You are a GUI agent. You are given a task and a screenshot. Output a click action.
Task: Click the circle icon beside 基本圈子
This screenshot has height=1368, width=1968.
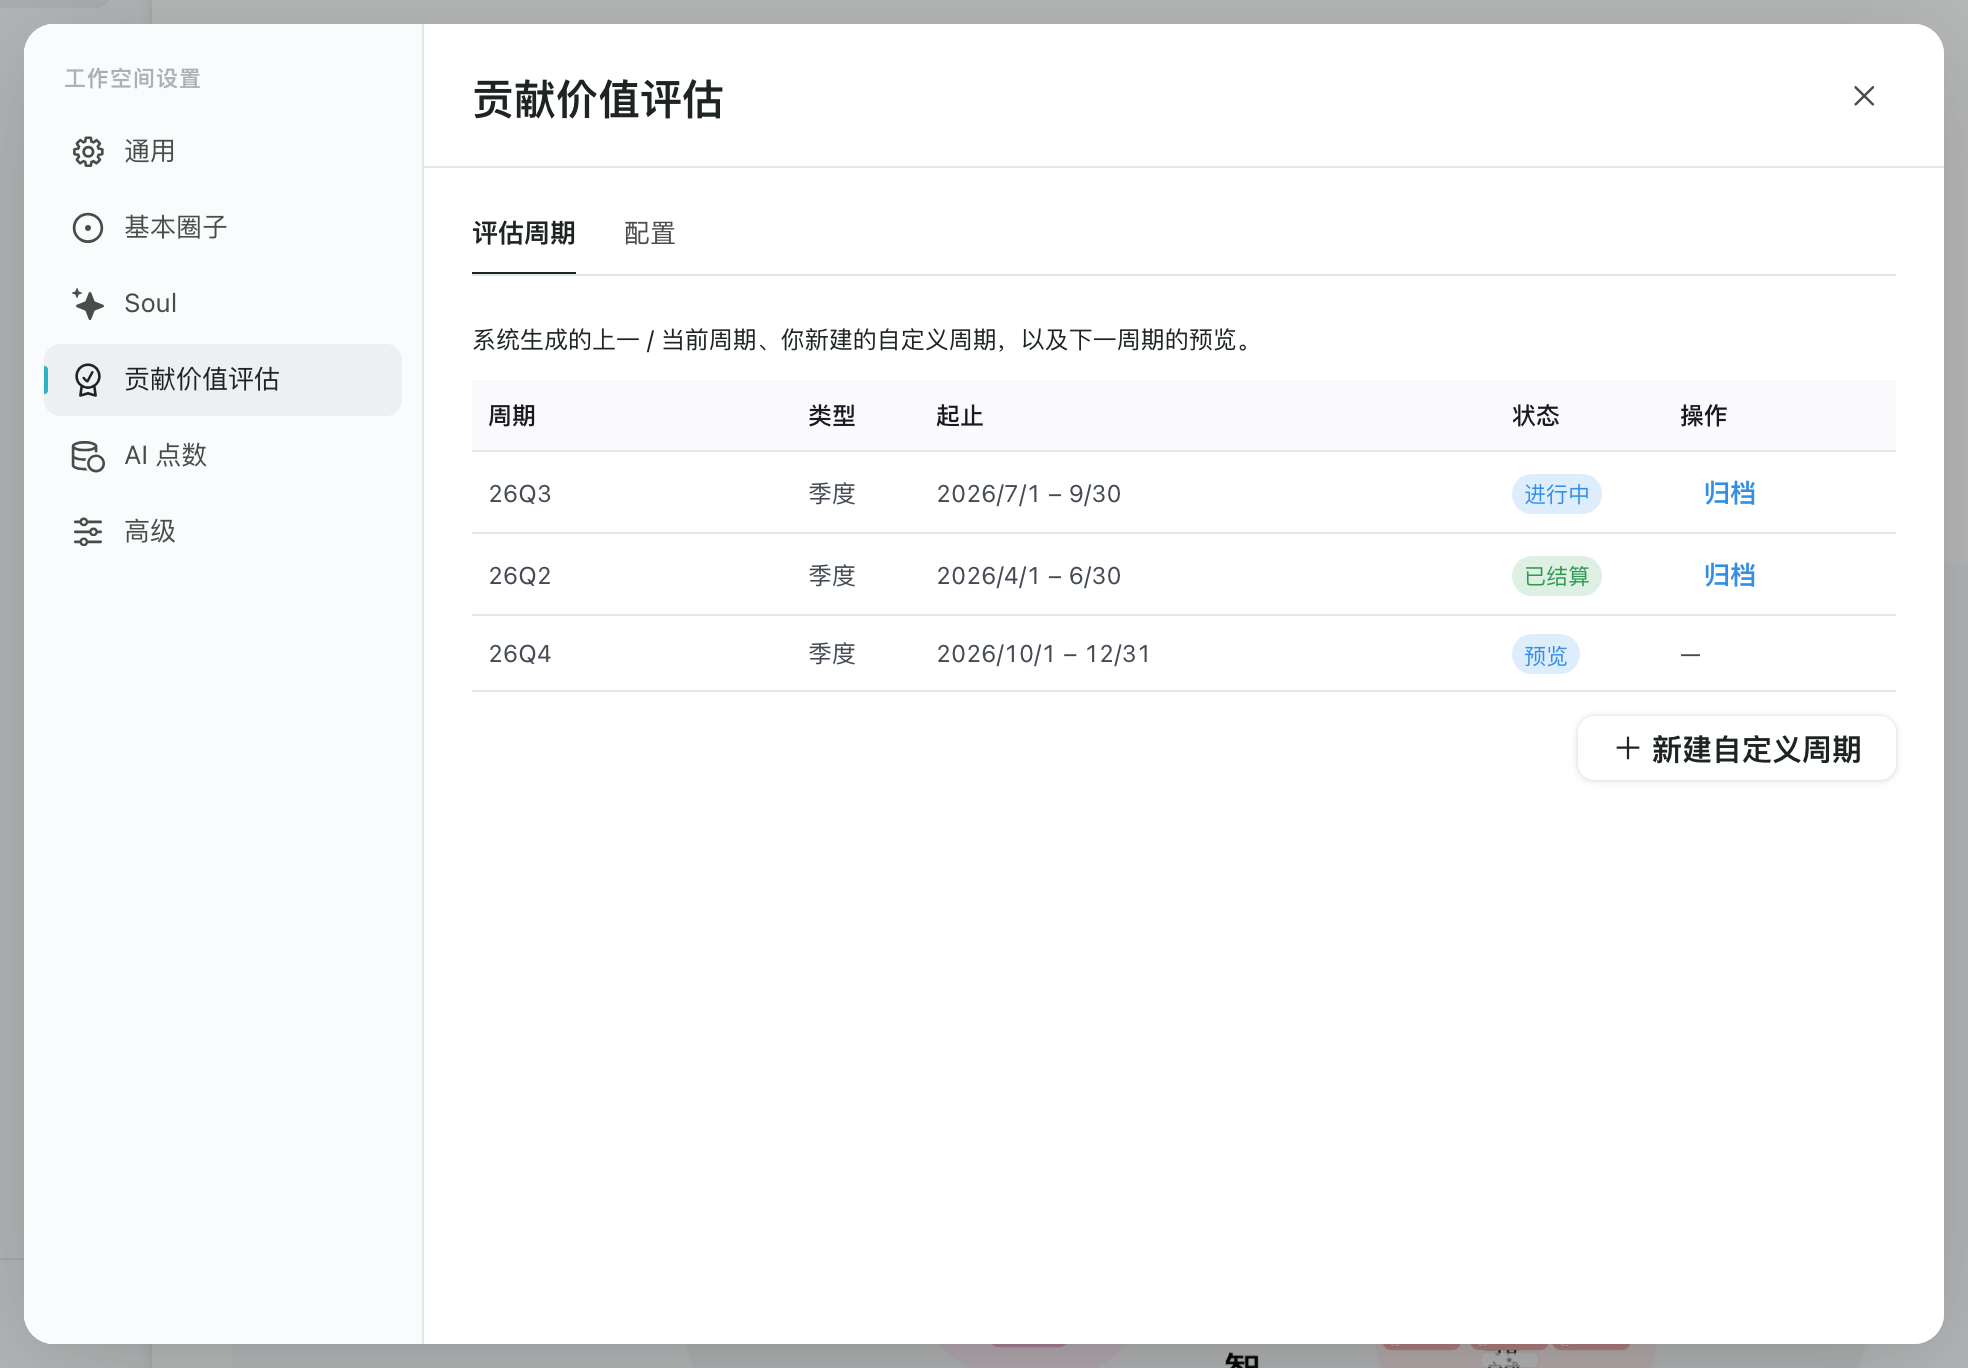tap(88, 228)
